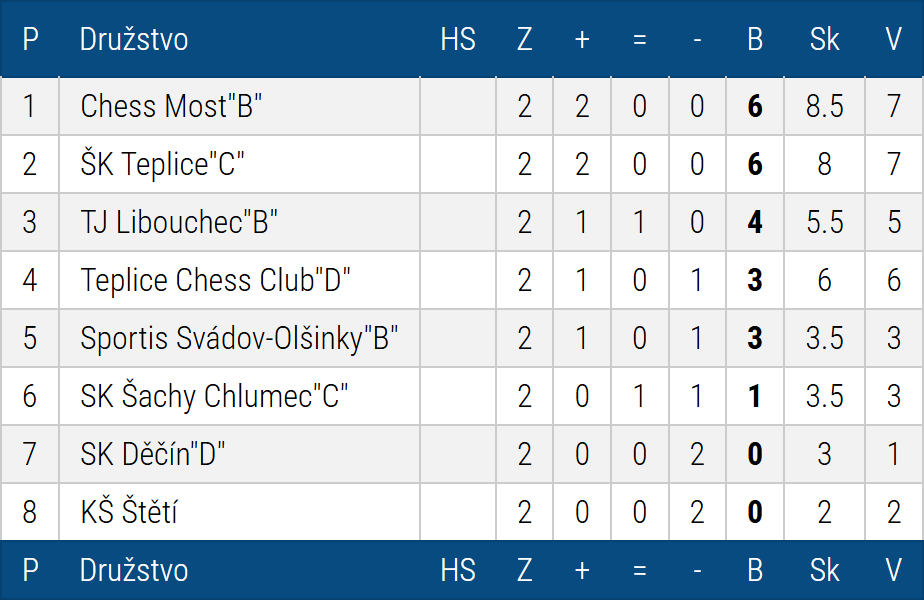Select bold points value 4 in Libouchec row

(755, 222)
